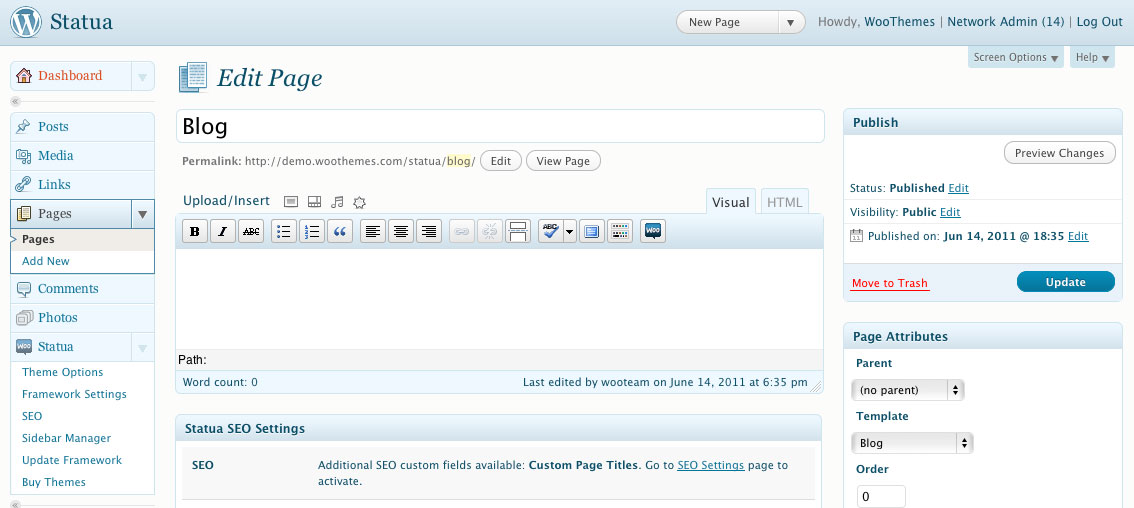1134x508 pixels.
Task: Expand Screen Options panel
Action: tap(1015, 57)
